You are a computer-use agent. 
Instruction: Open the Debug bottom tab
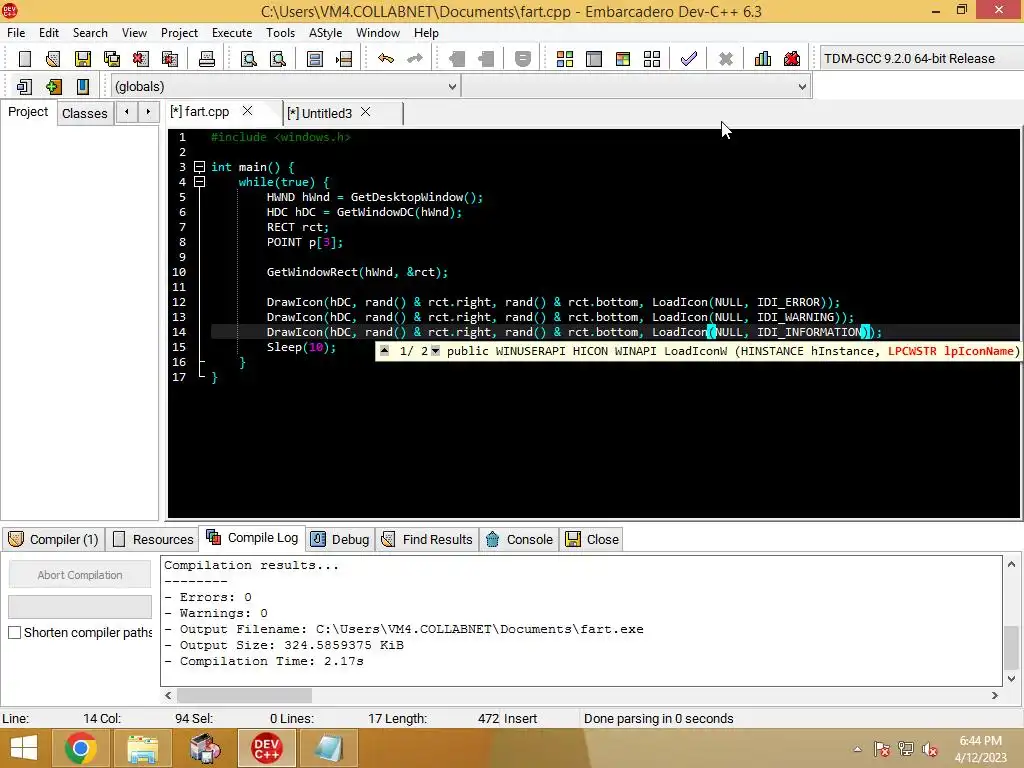pyautogui.click(x=340, y=539)
